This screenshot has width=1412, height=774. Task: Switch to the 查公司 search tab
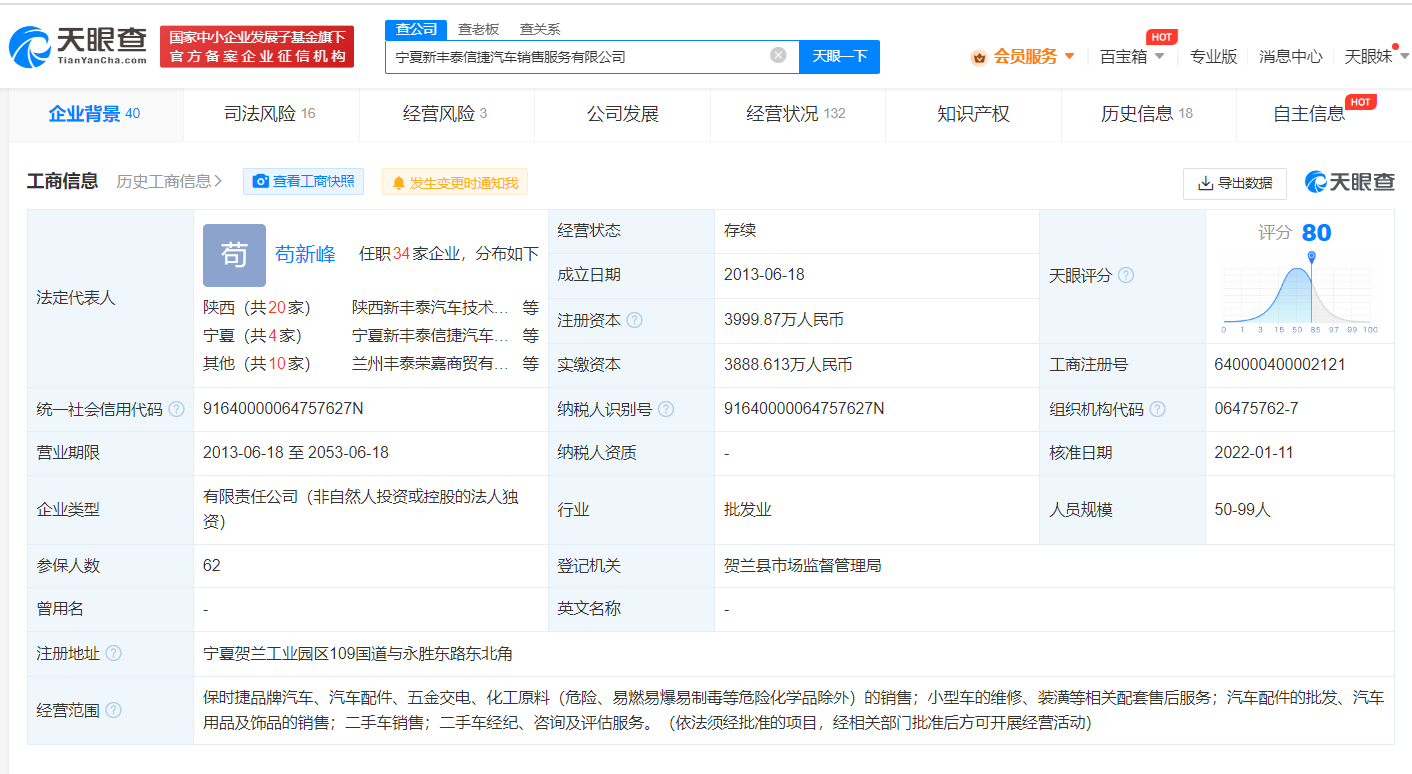(416, 29)
